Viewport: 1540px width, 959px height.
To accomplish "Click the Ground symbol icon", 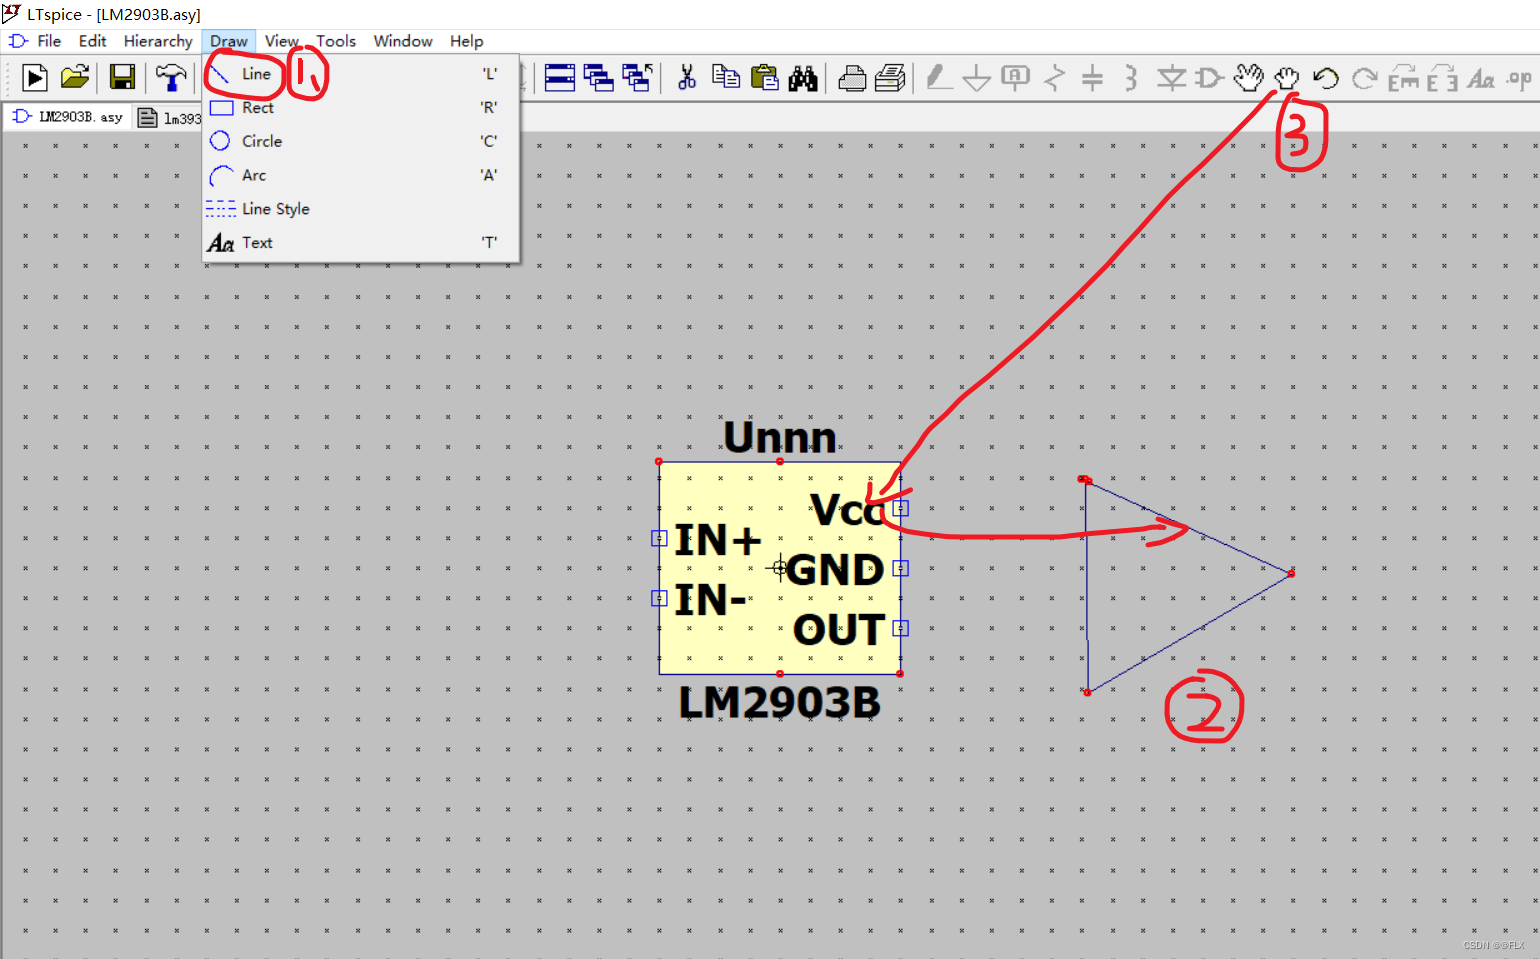I will (x=976, y=78).
